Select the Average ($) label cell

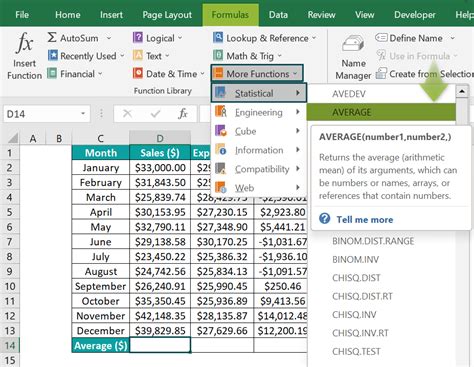[x=101, y=345]
